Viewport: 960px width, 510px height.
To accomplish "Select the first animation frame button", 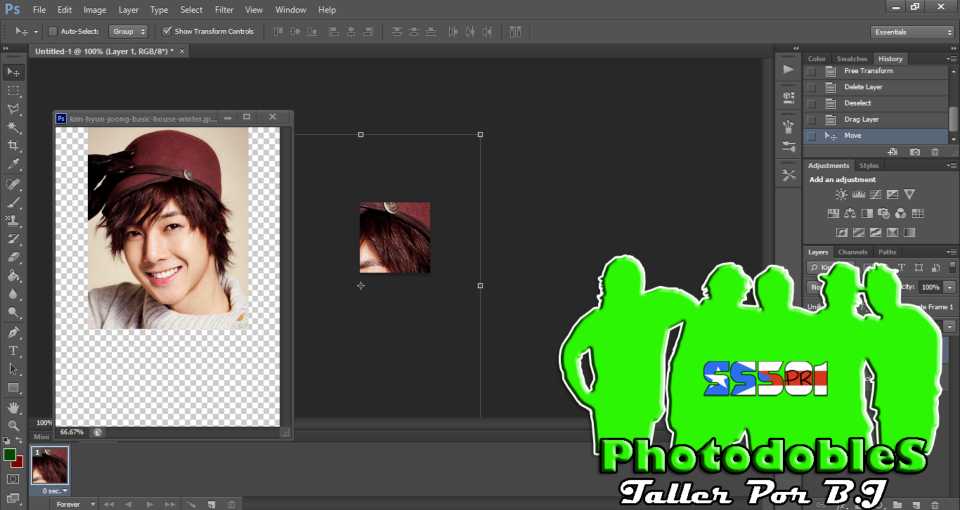I will [108, 504].
